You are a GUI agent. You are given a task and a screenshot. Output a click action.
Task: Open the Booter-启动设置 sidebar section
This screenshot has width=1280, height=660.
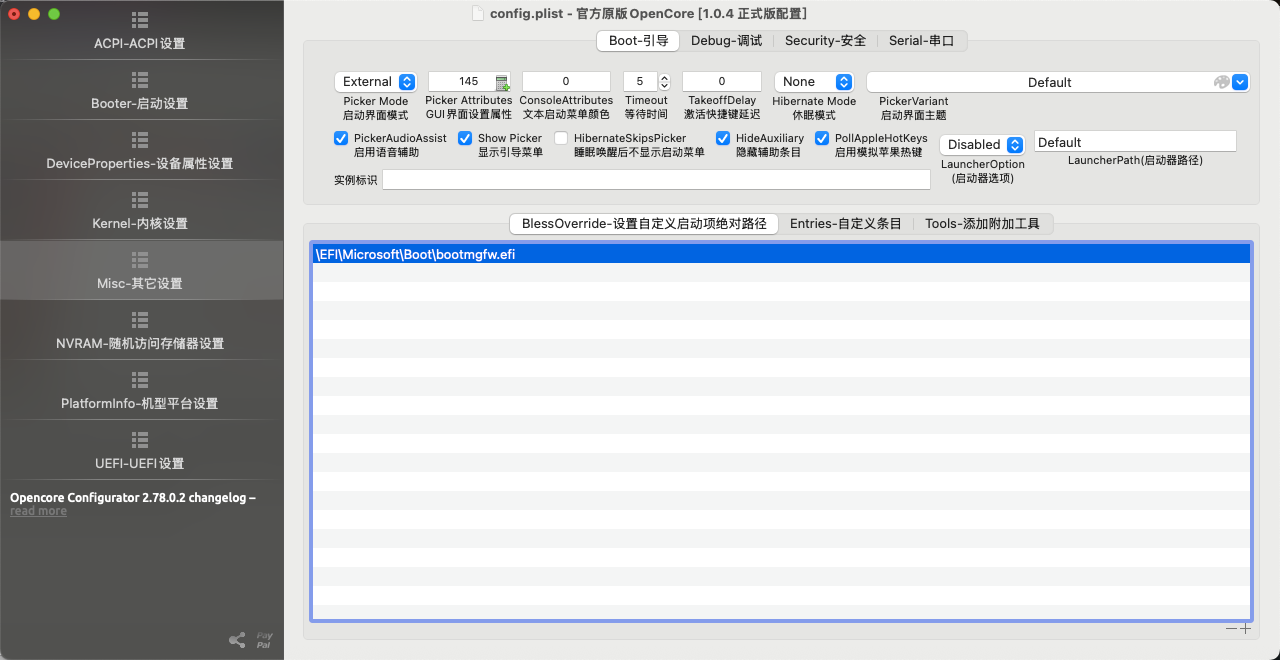(x=140, y=91)
